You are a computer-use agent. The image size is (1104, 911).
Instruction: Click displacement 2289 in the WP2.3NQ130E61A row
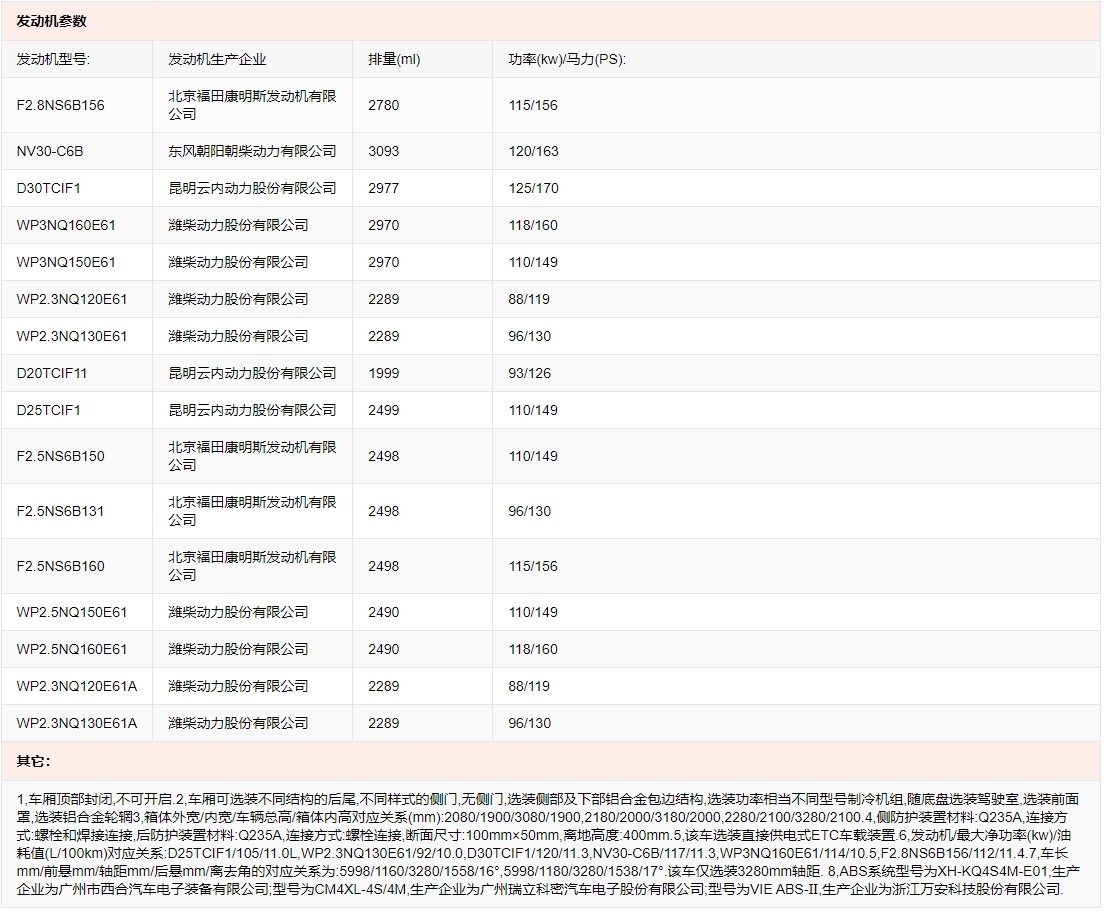[x=384, y=723]
